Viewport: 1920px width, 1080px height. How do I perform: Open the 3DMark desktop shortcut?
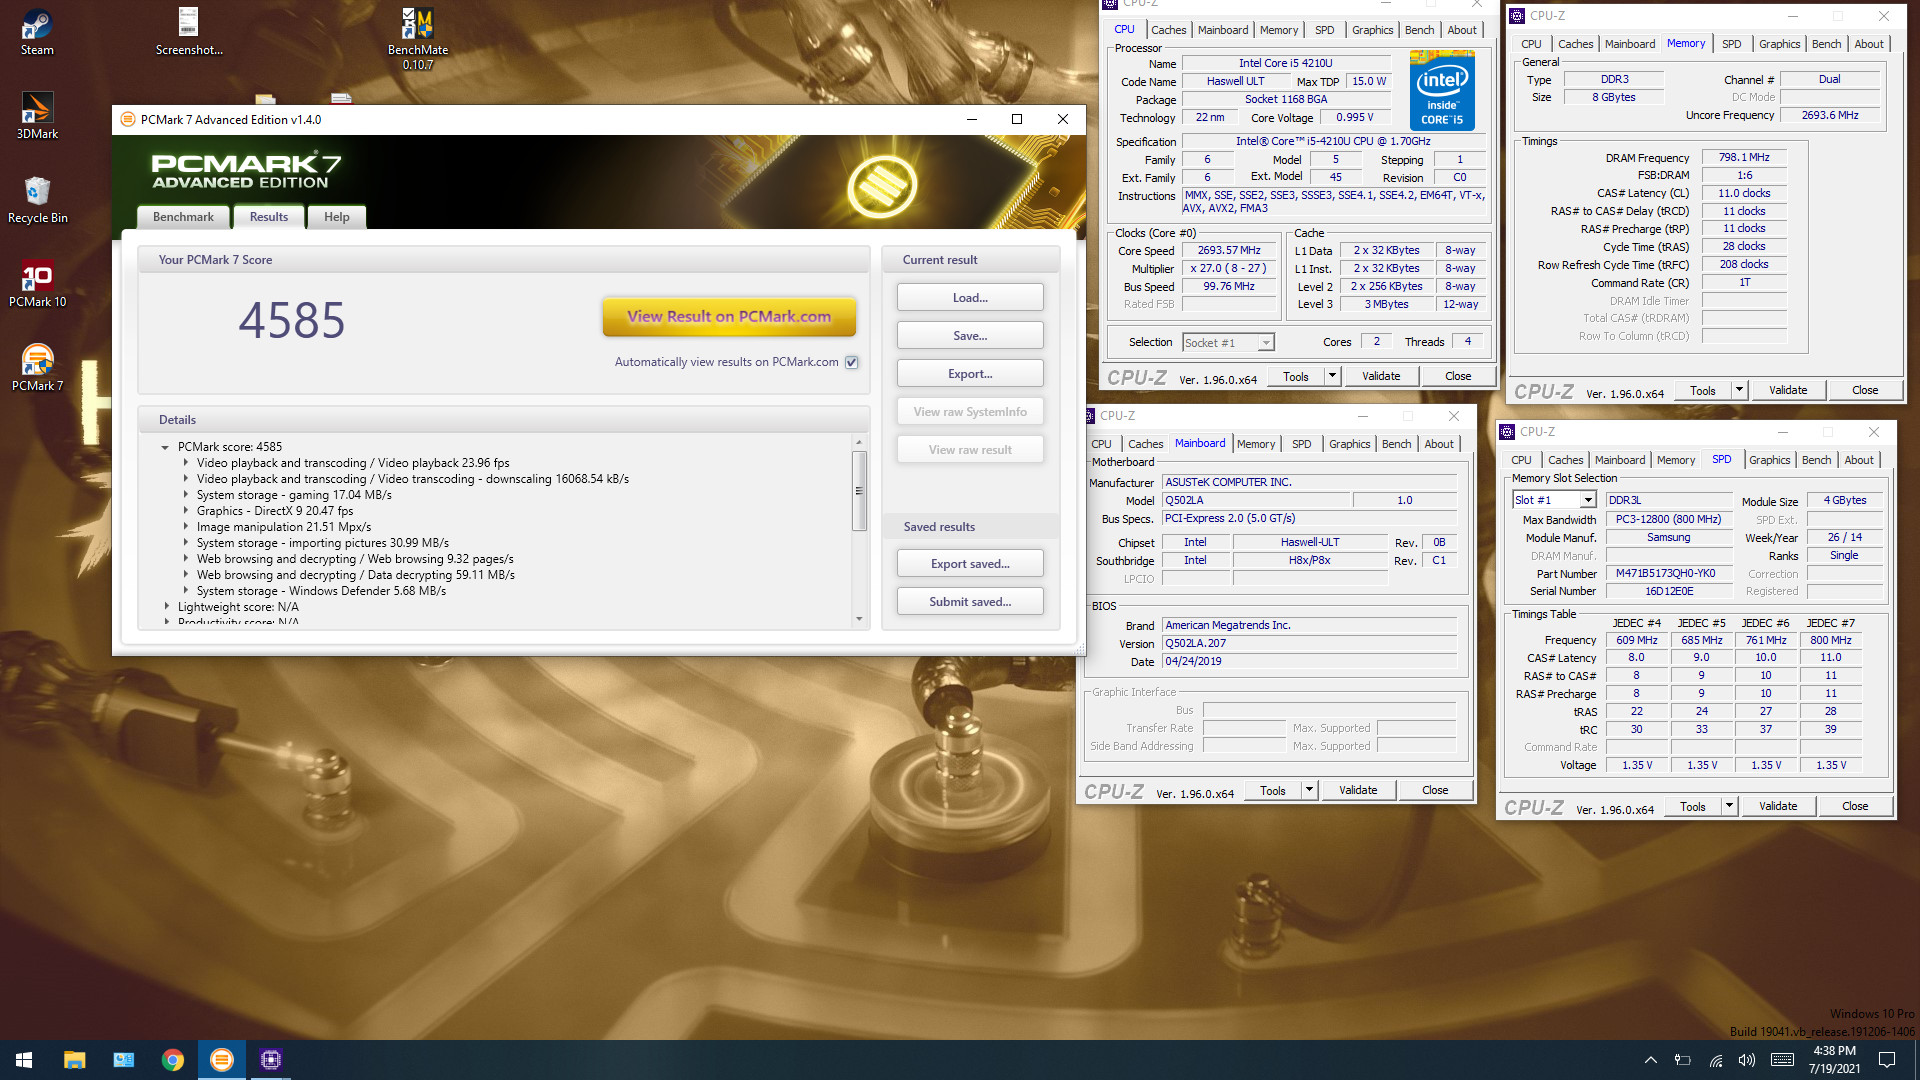point(37,116)
